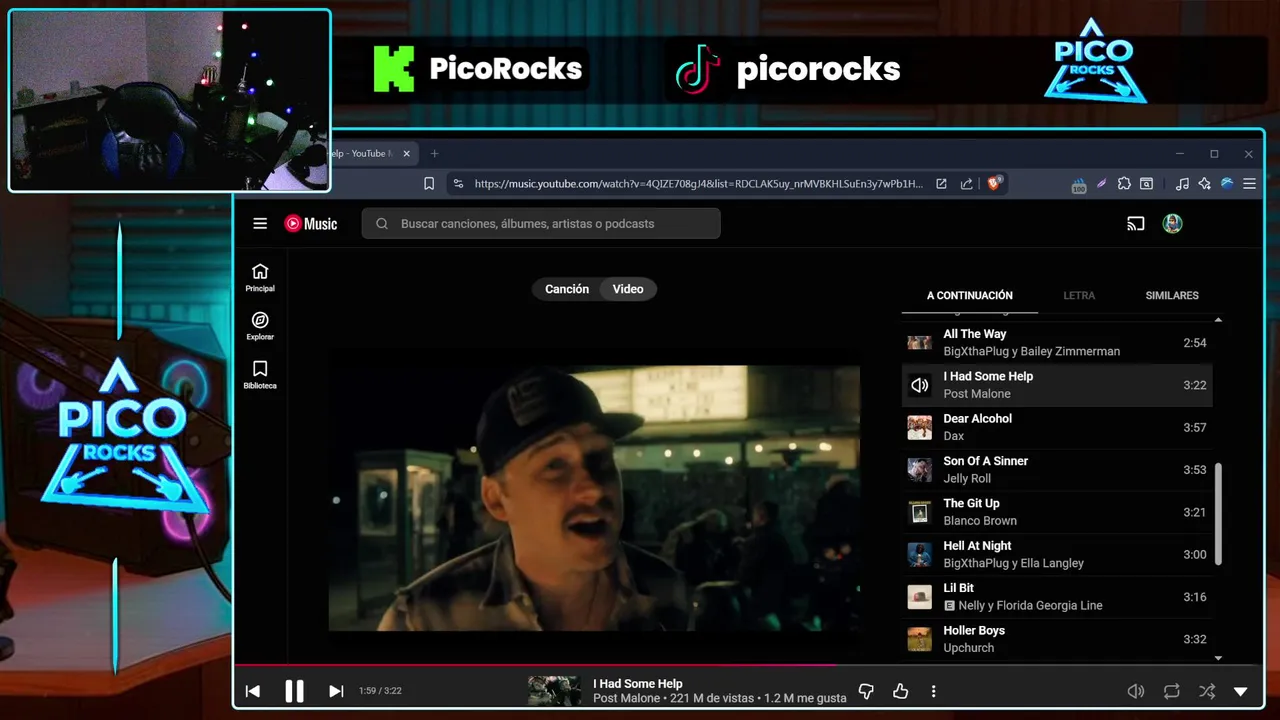
Task: Click the browser URL address bar
Action: [698, 184]
